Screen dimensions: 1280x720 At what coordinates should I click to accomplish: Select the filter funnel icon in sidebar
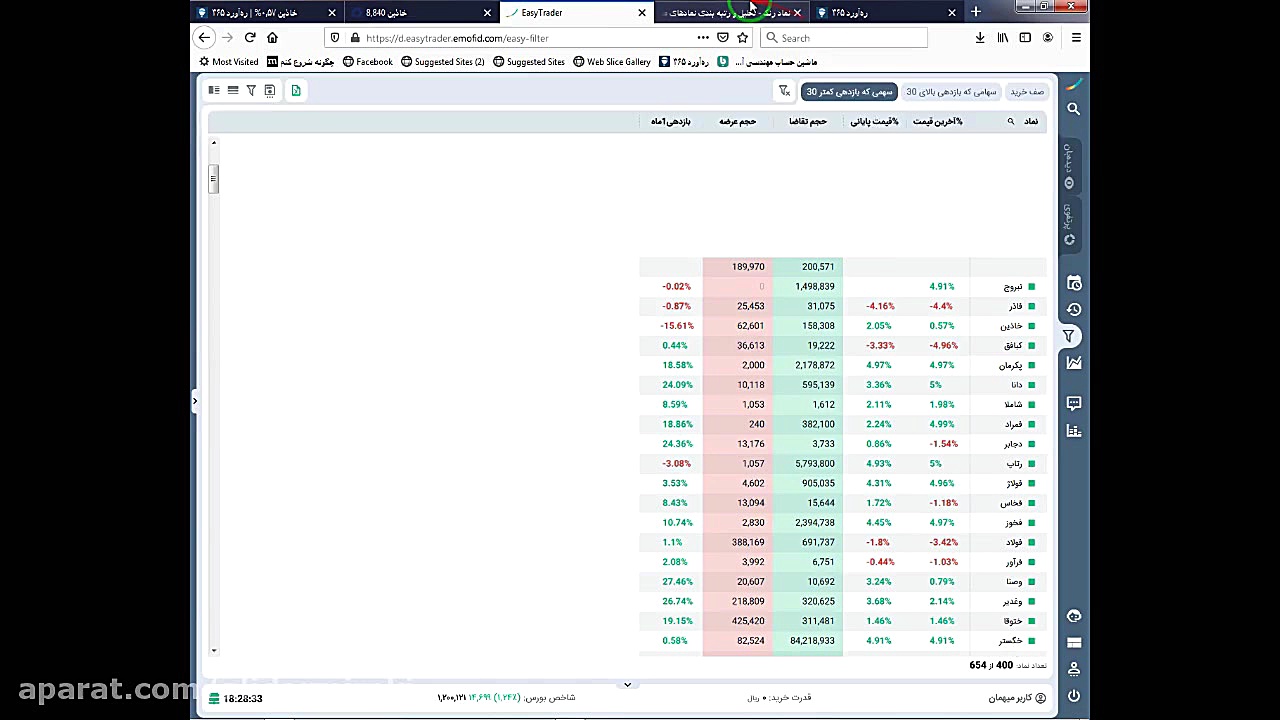point(1069,336)
